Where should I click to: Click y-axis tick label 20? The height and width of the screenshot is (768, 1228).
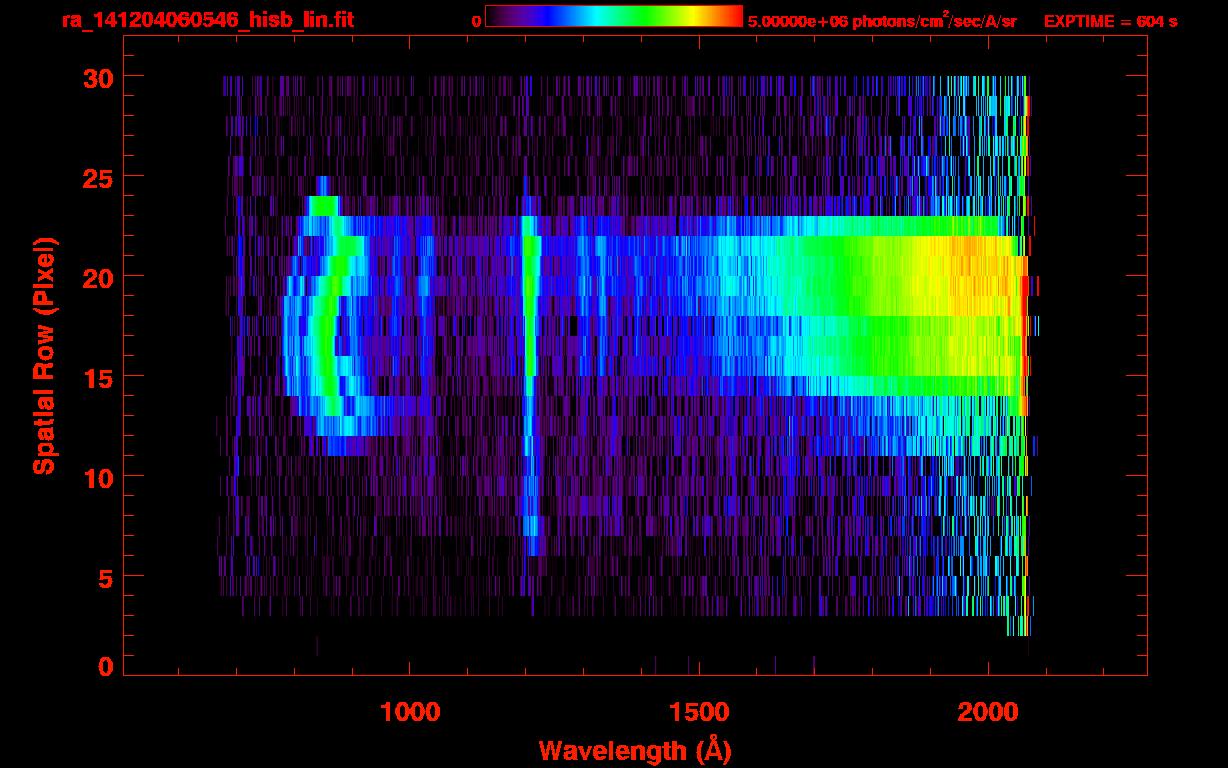point(96,277)
